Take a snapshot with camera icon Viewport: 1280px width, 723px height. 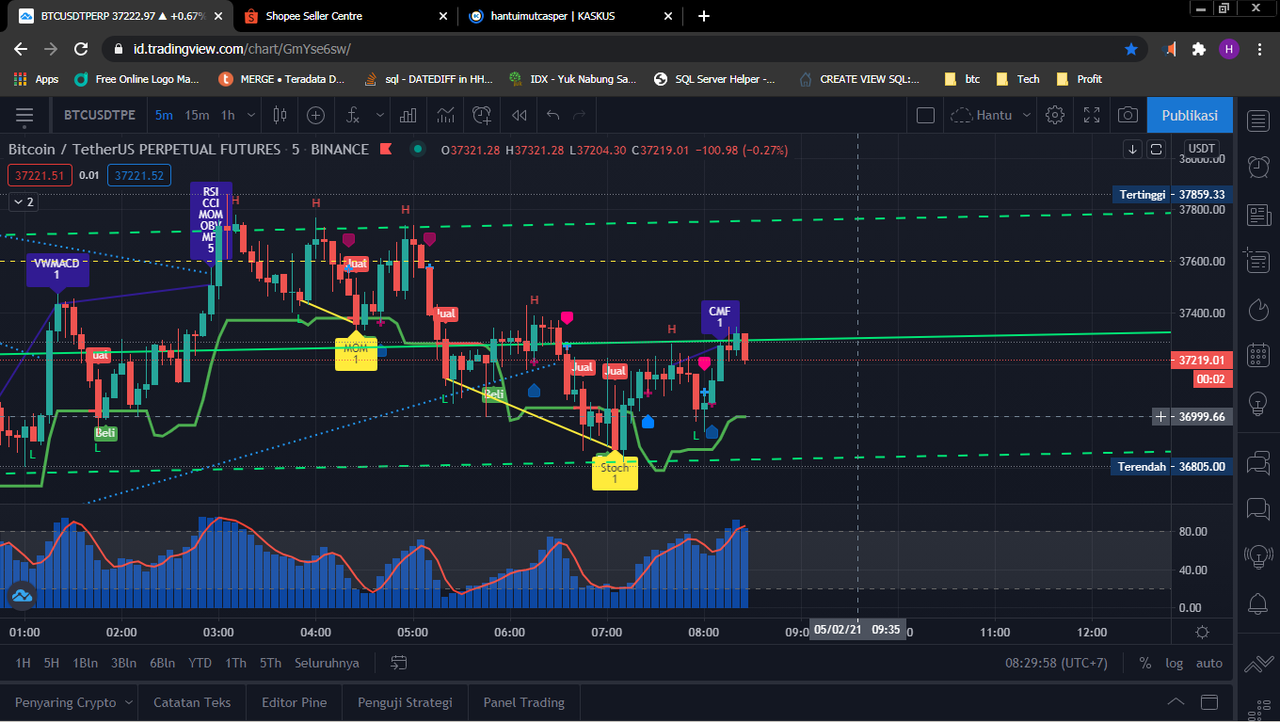1128,115
